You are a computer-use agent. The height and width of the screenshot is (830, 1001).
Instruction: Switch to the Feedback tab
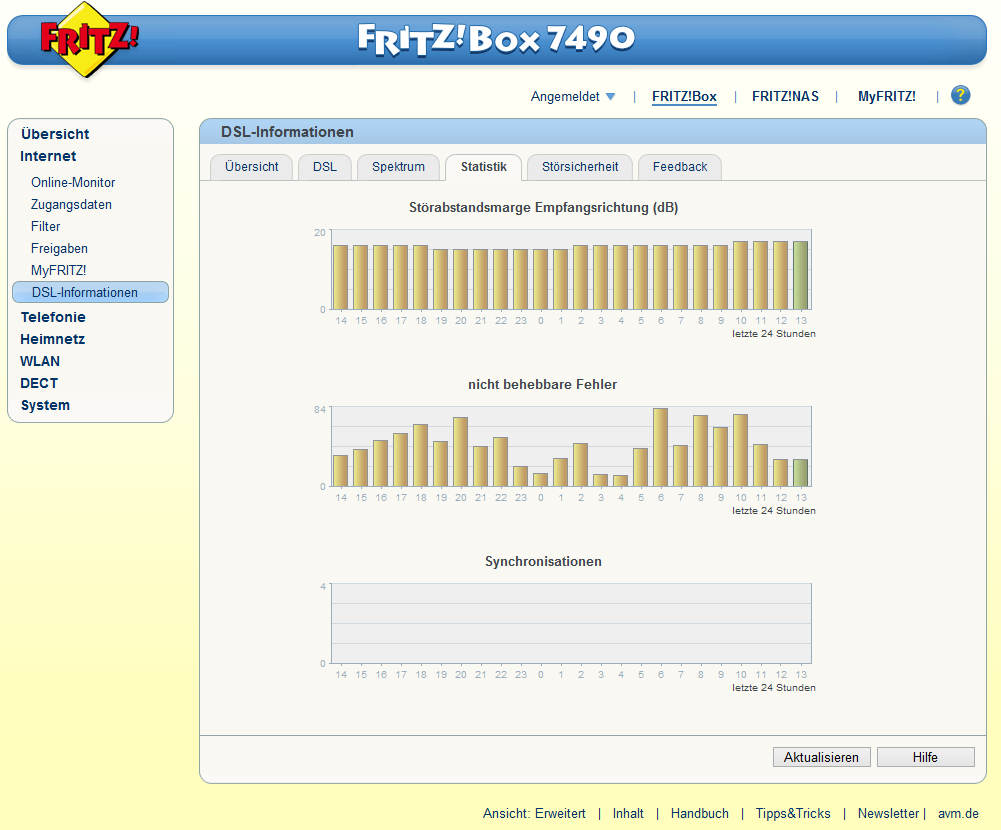pyautogui.click(x=680, y=167)
